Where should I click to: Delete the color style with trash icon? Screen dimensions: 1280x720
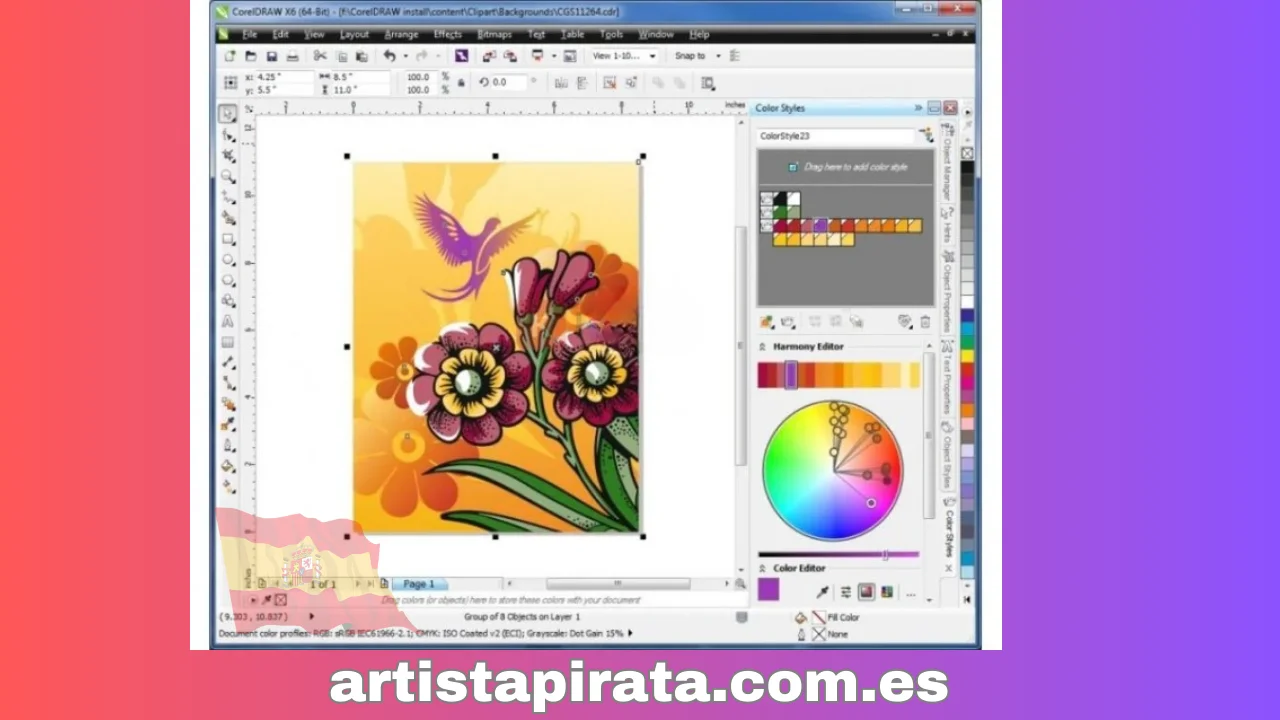pyautogui.click(x=925, y=322)
